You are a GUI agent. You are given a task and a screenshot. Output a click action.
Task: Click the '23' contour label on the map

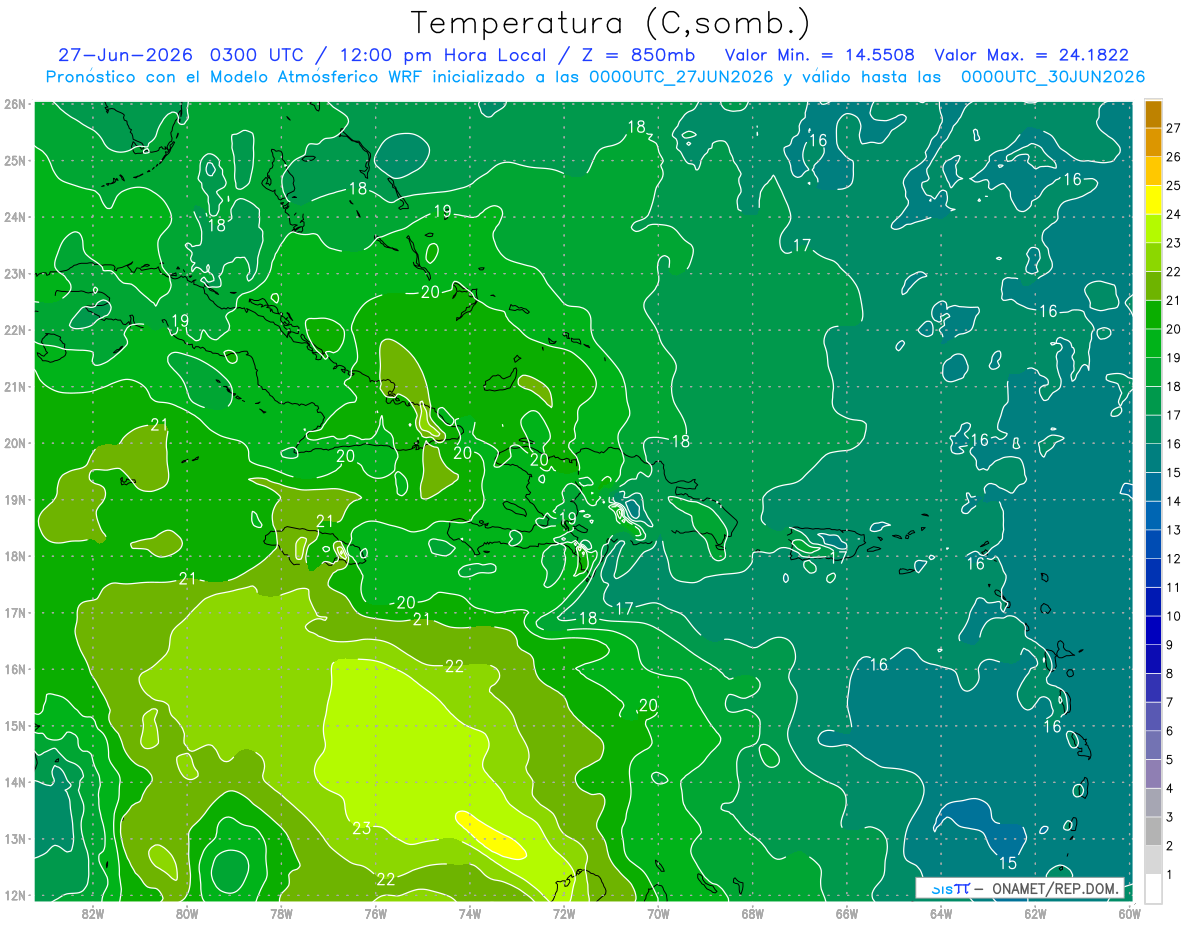(x=362, y=828)
